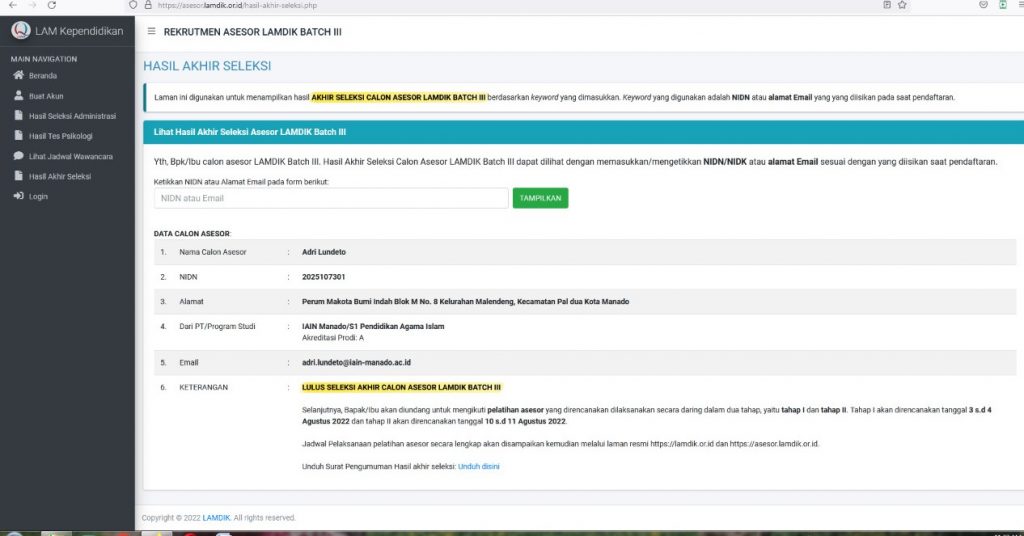Click the Unduh disini download link

click(478, 467)
